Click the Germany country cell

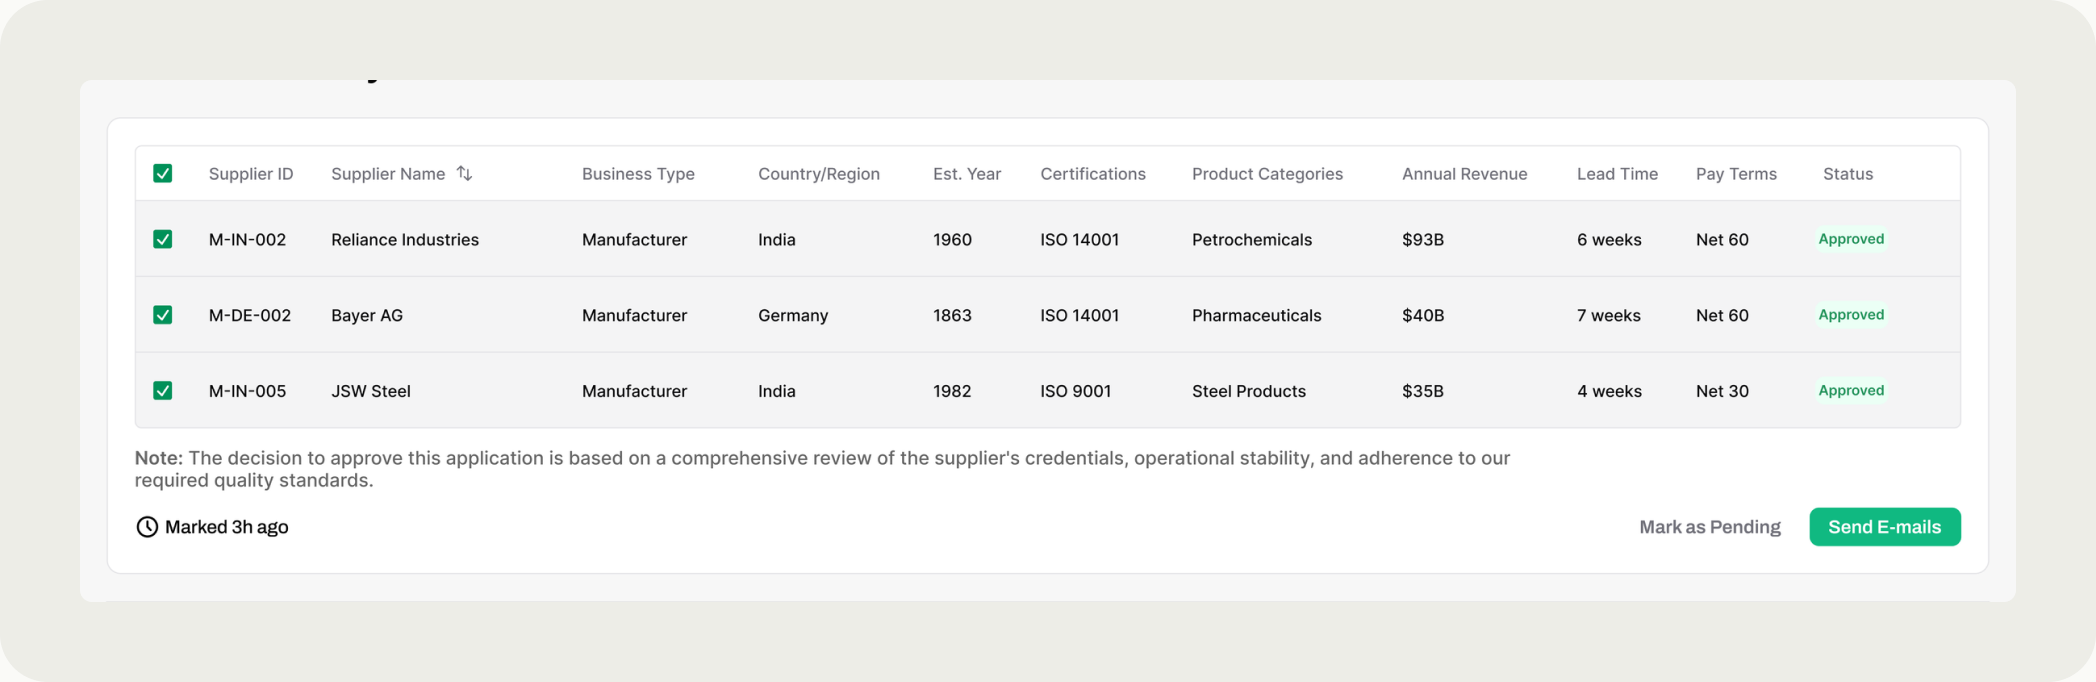tap(793, 316)
